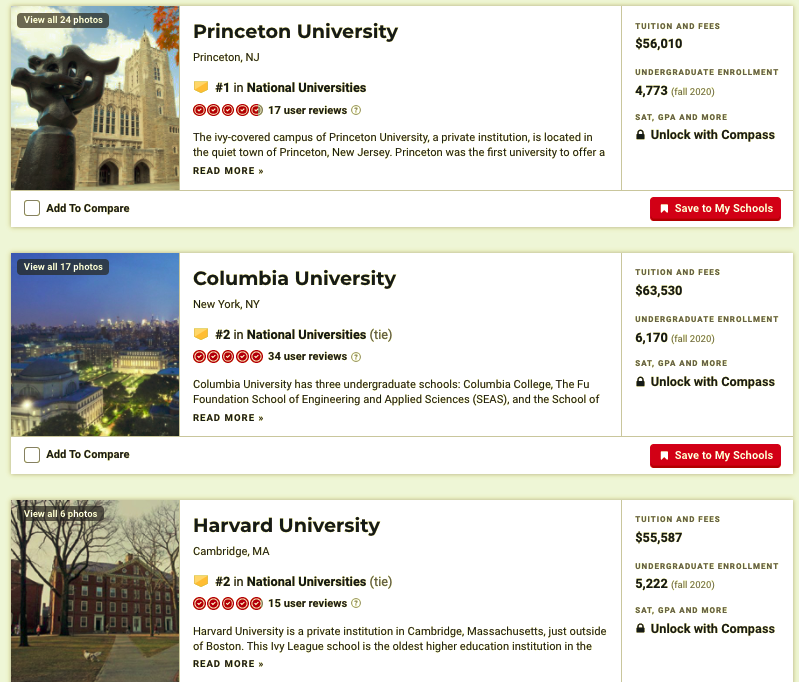Click the lock icon in Columbia's SAT section

[640, 382]
